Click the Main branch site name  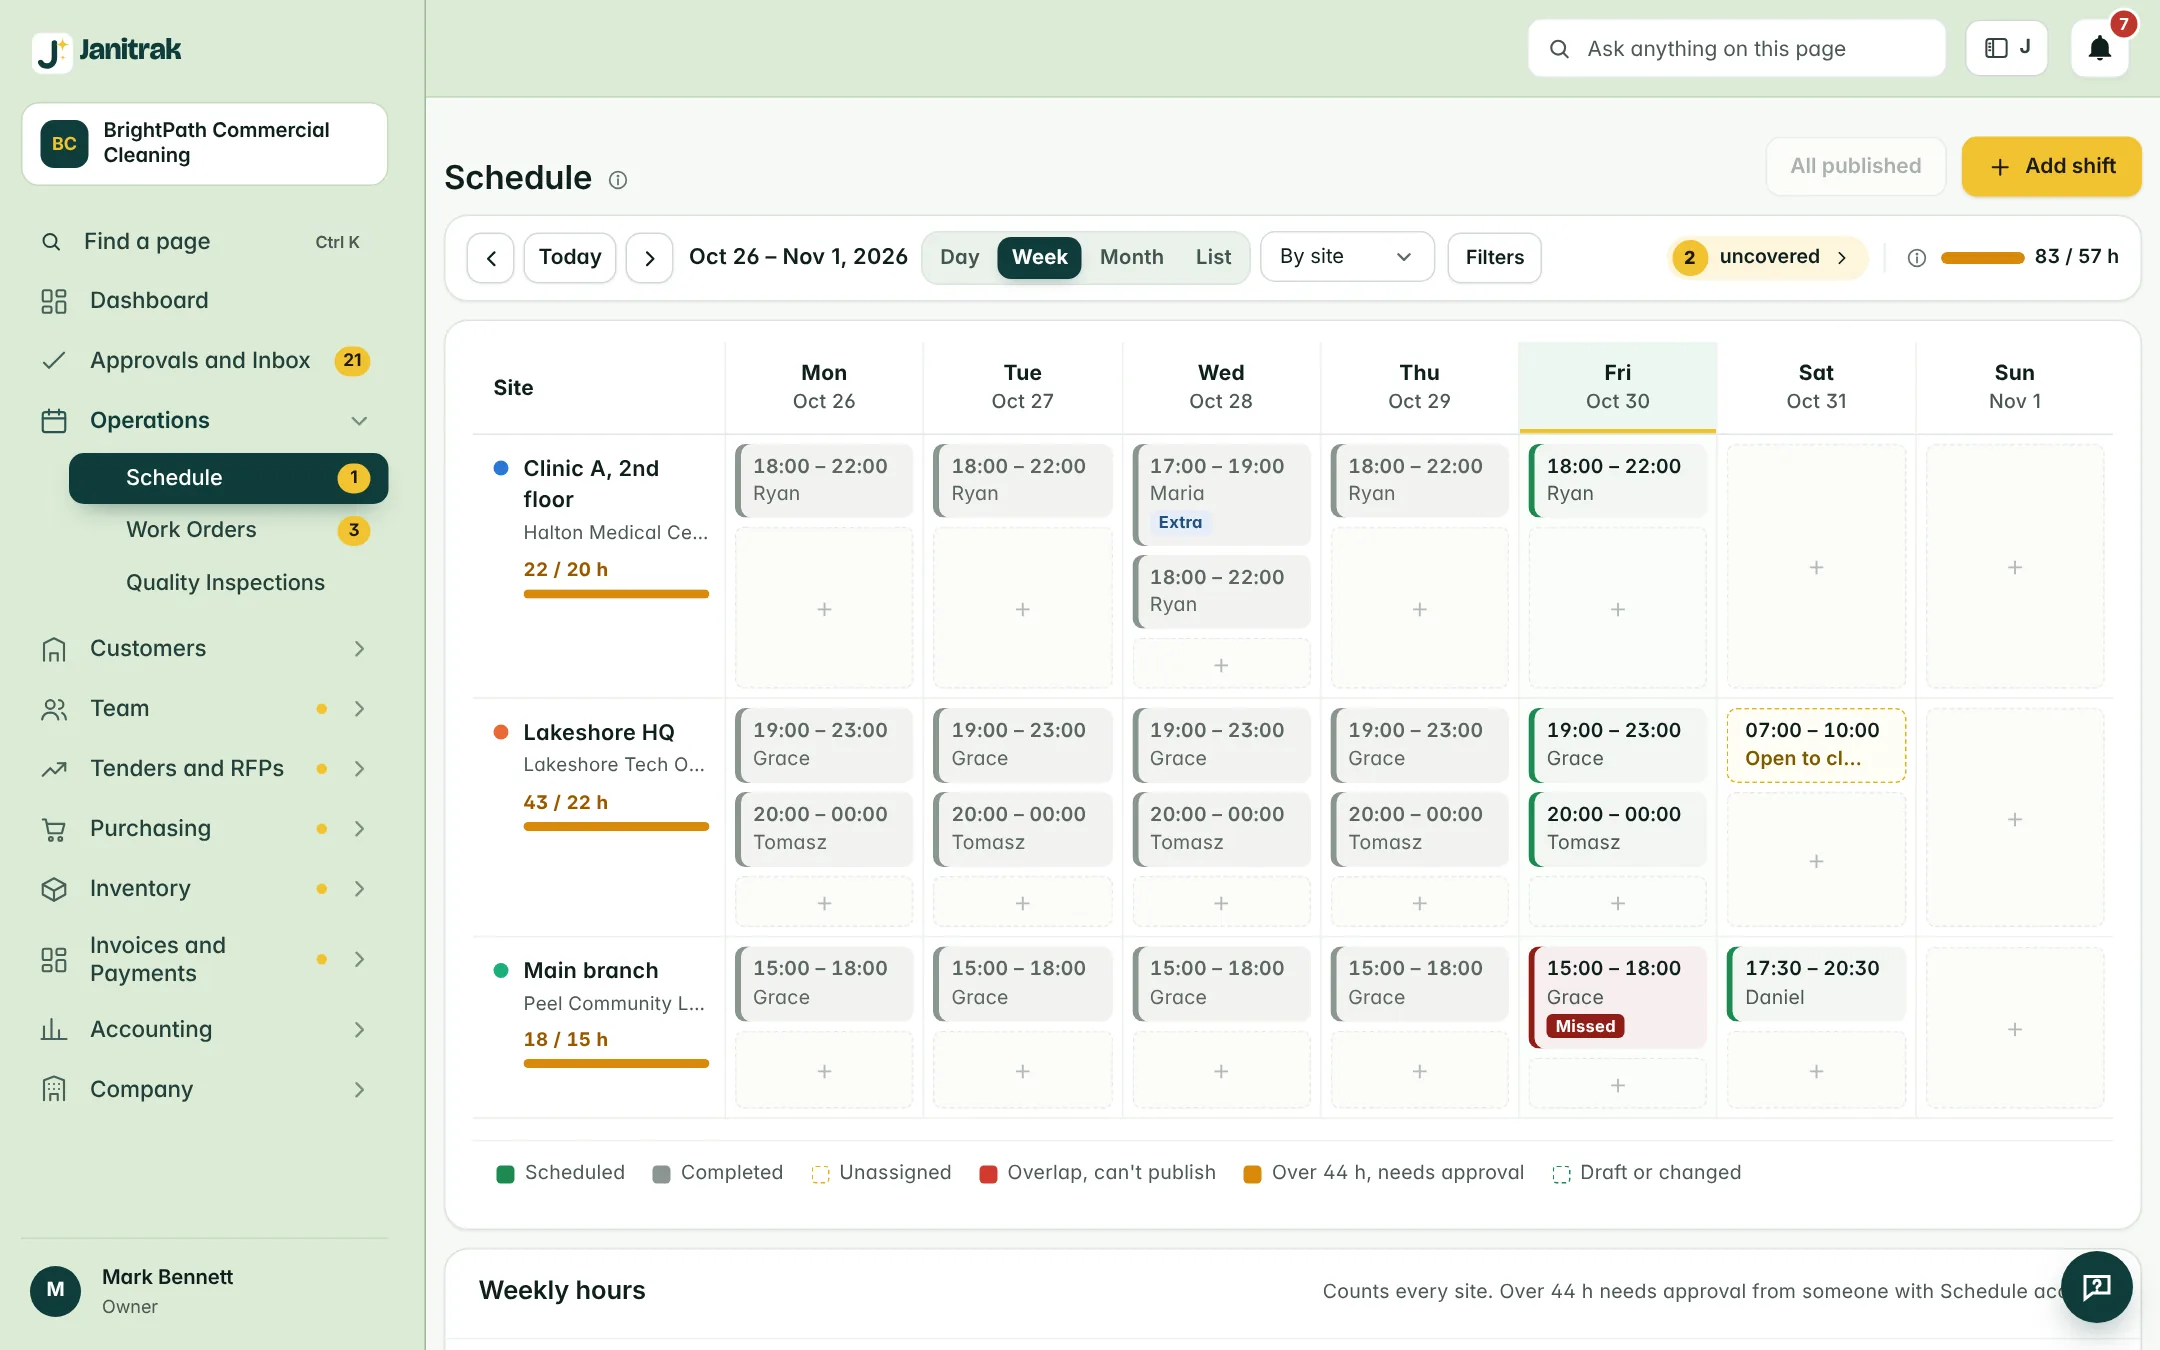(x=590, y=971)
